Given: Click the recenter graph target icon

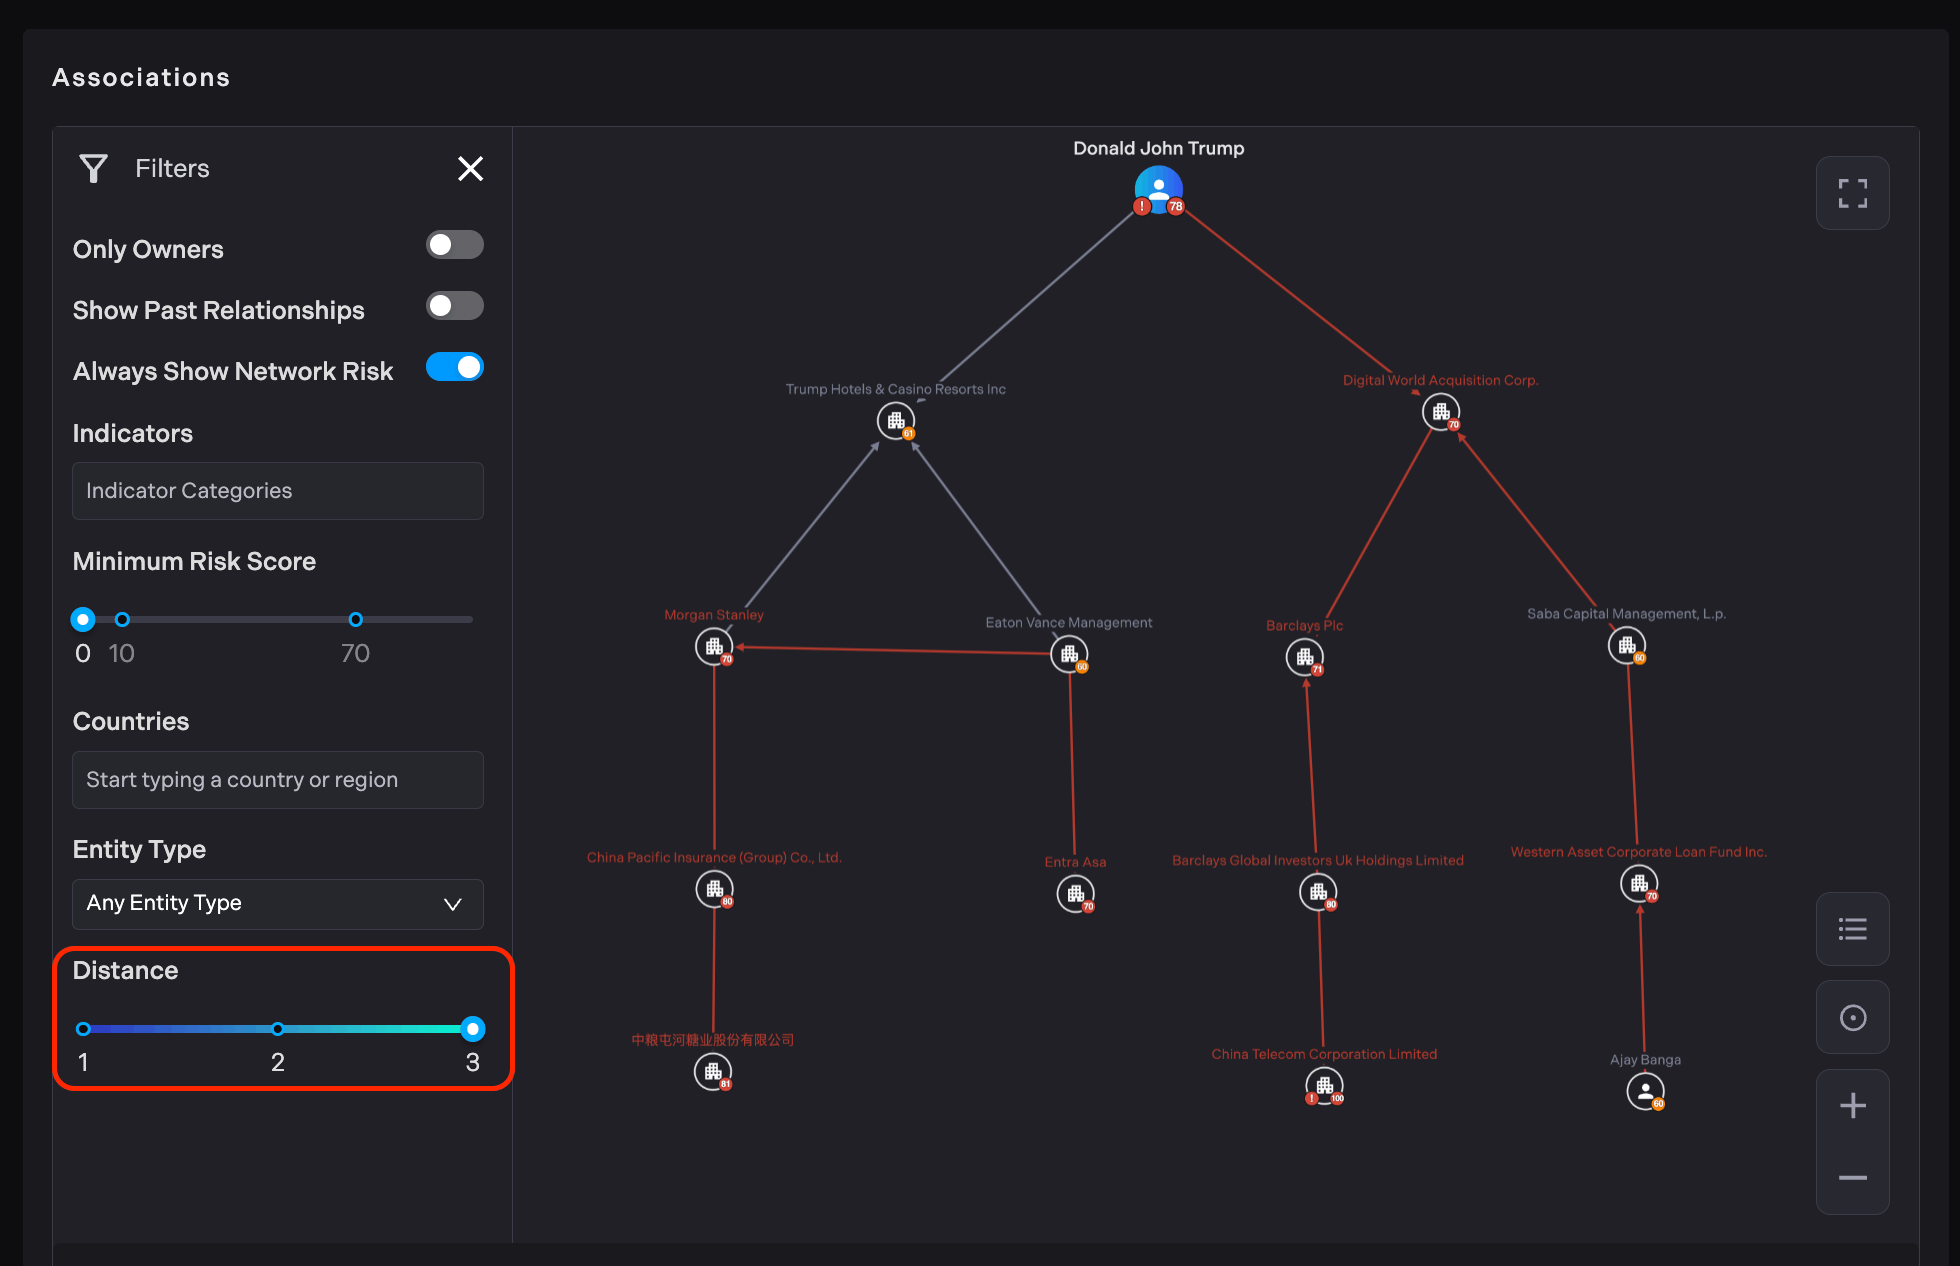Looking at the screenshot, I should 1852,1018.
